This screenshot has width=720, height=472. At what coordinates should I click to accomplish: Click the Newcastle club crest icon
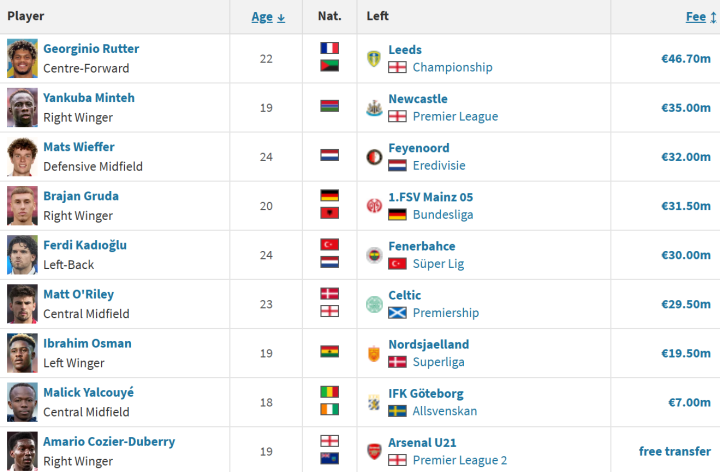(374, 107)
